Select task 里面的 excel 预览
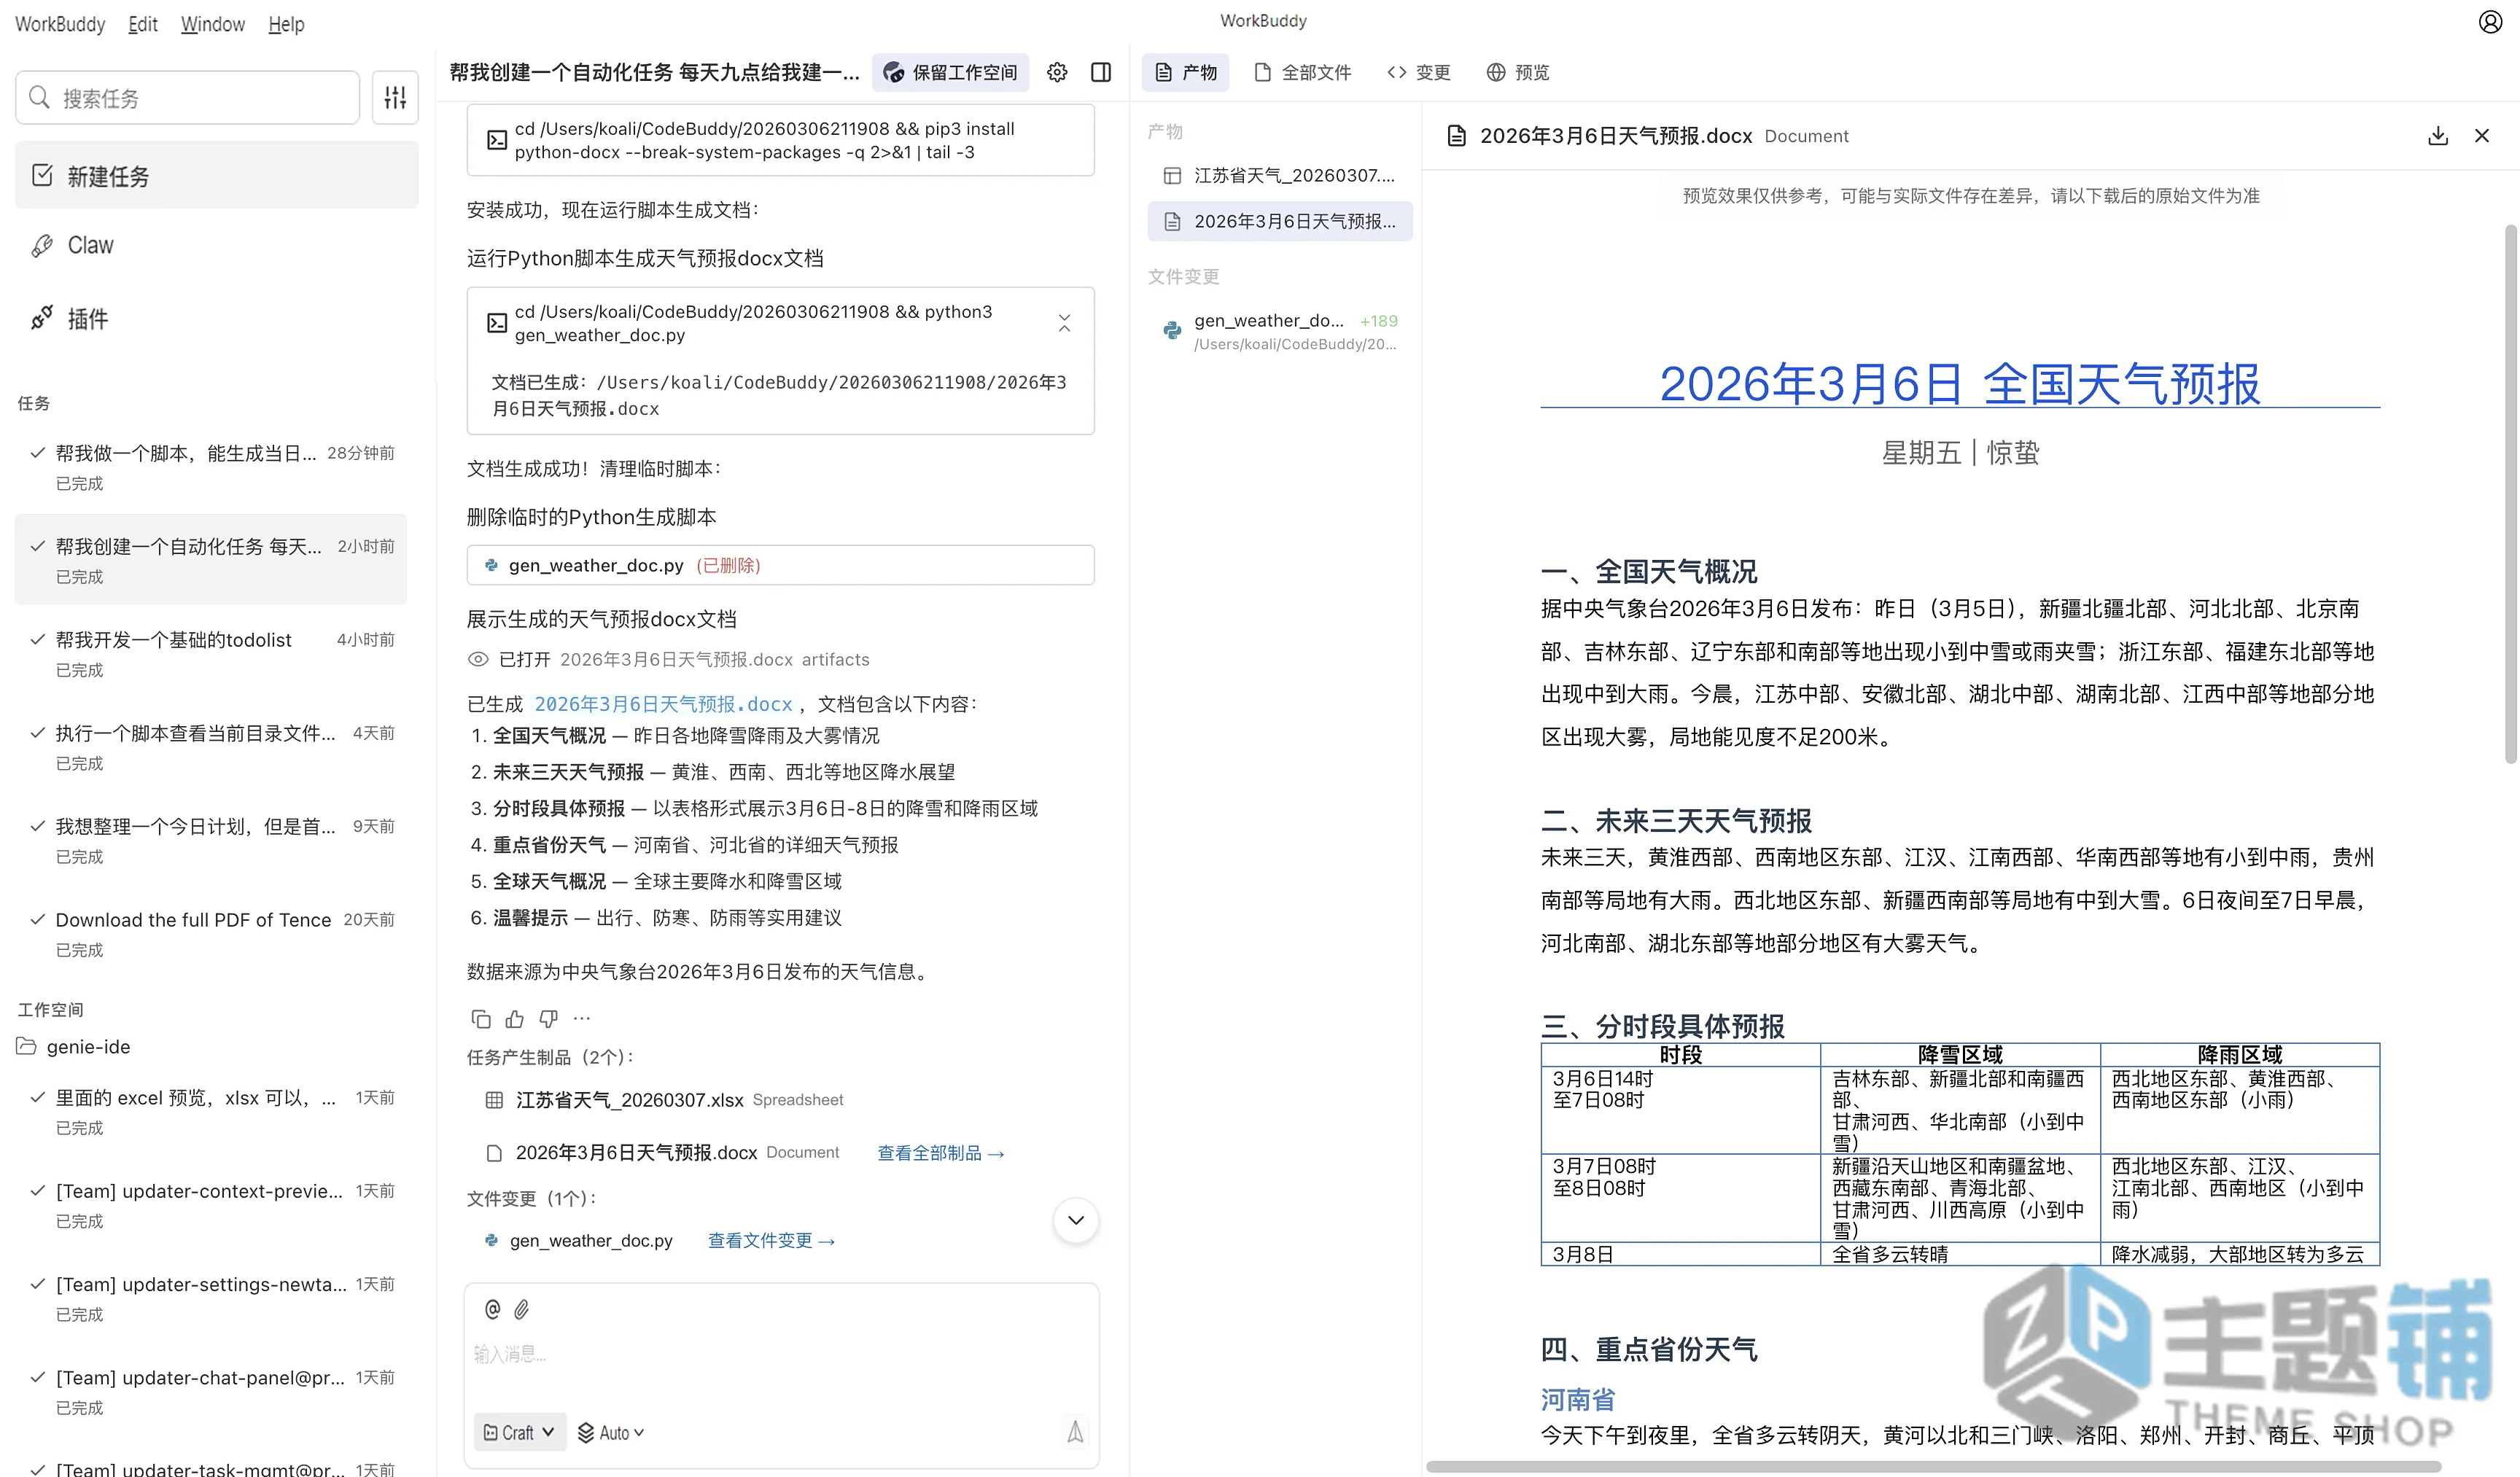This screenshot has width=2520, height=1477. click(211, 1112)
